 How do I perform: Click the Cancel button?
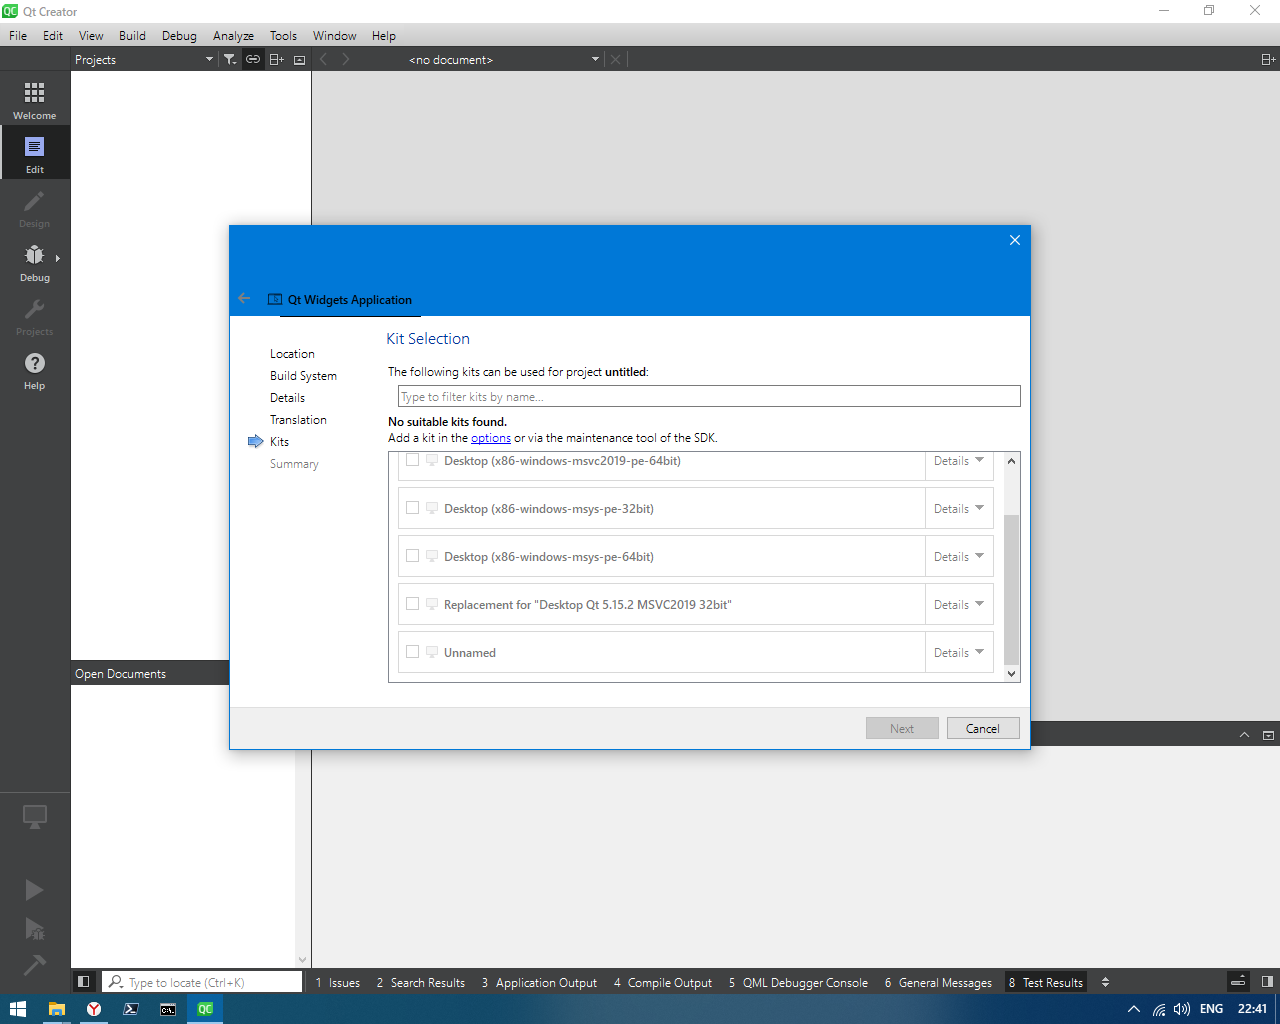point(983,728)
